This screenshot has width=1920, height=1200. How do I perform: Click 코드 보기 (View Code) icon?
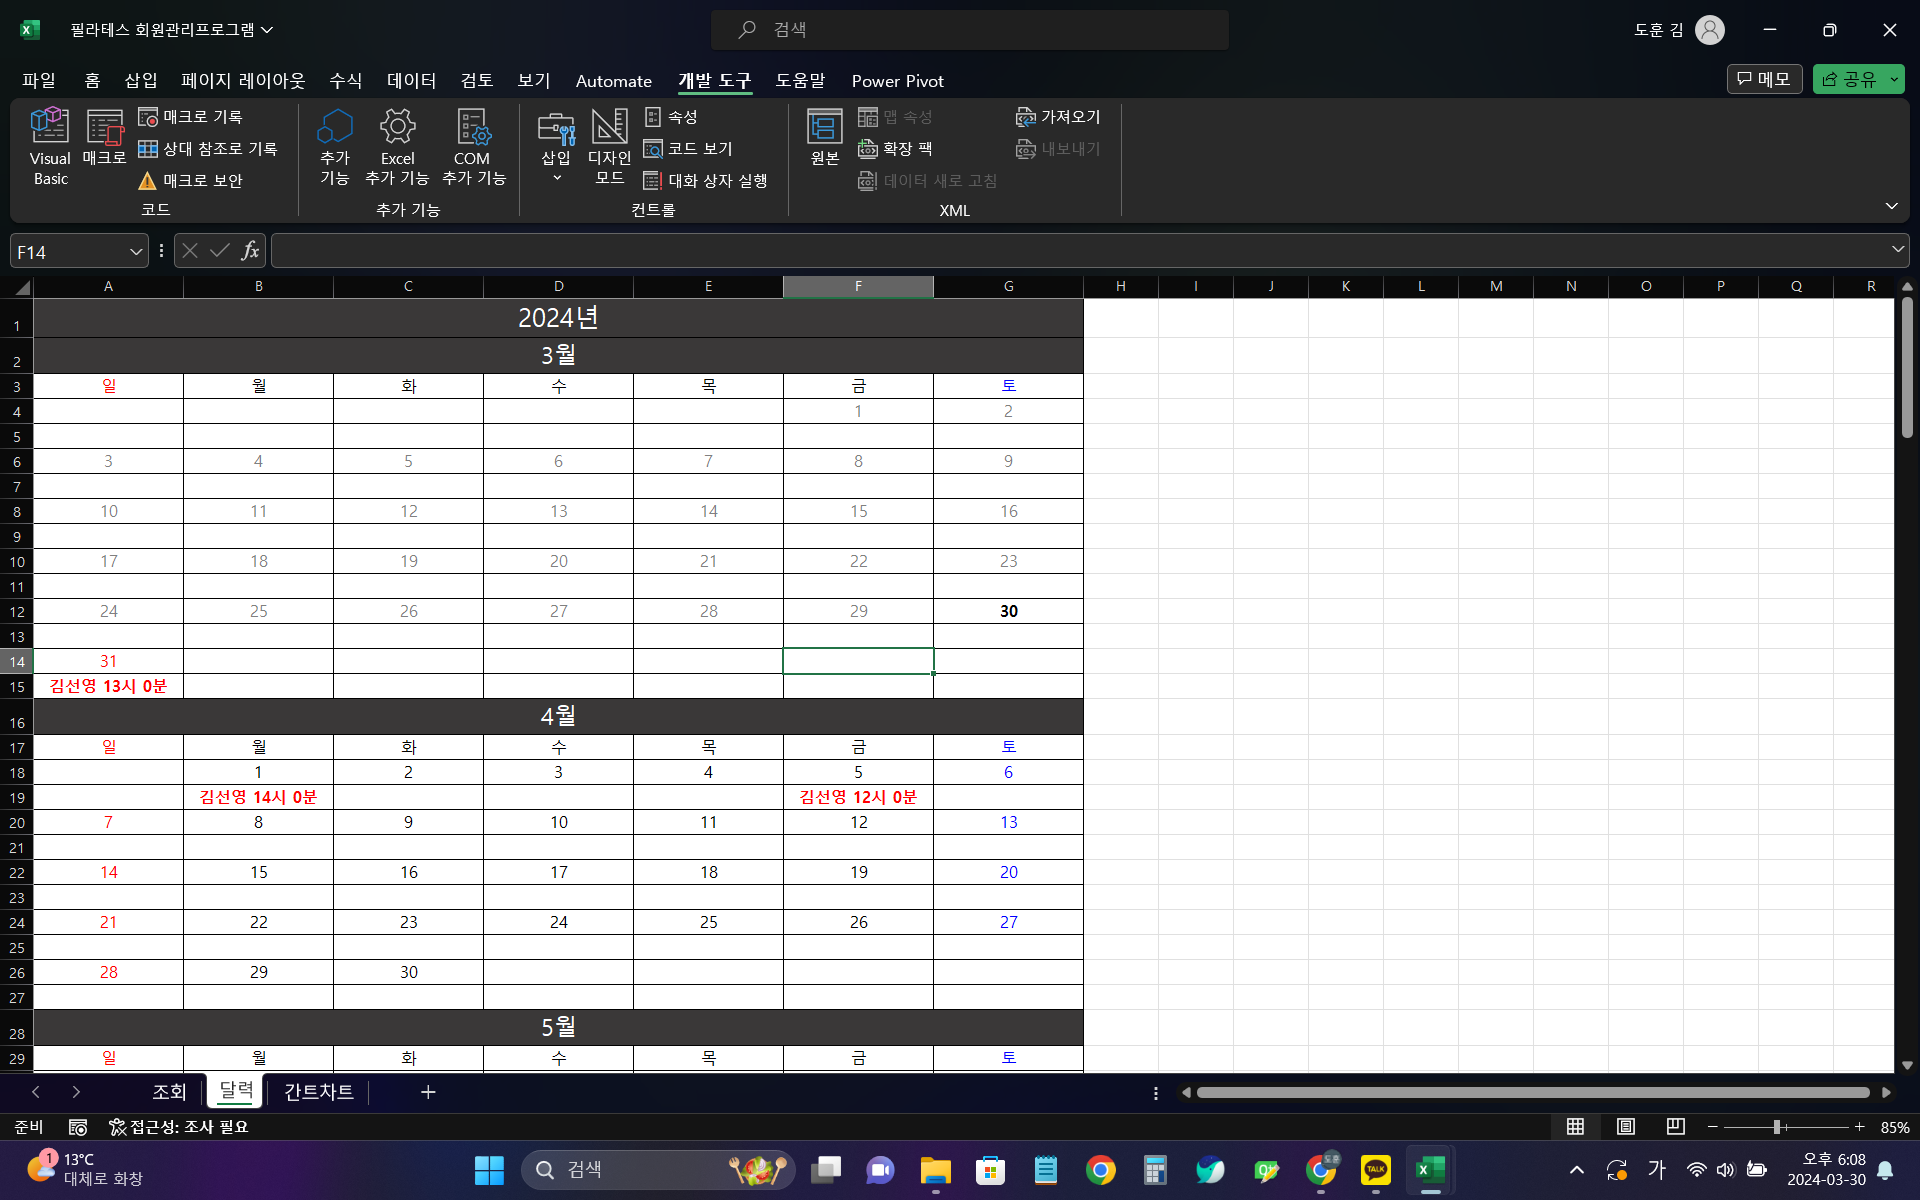tap(689, 149)
